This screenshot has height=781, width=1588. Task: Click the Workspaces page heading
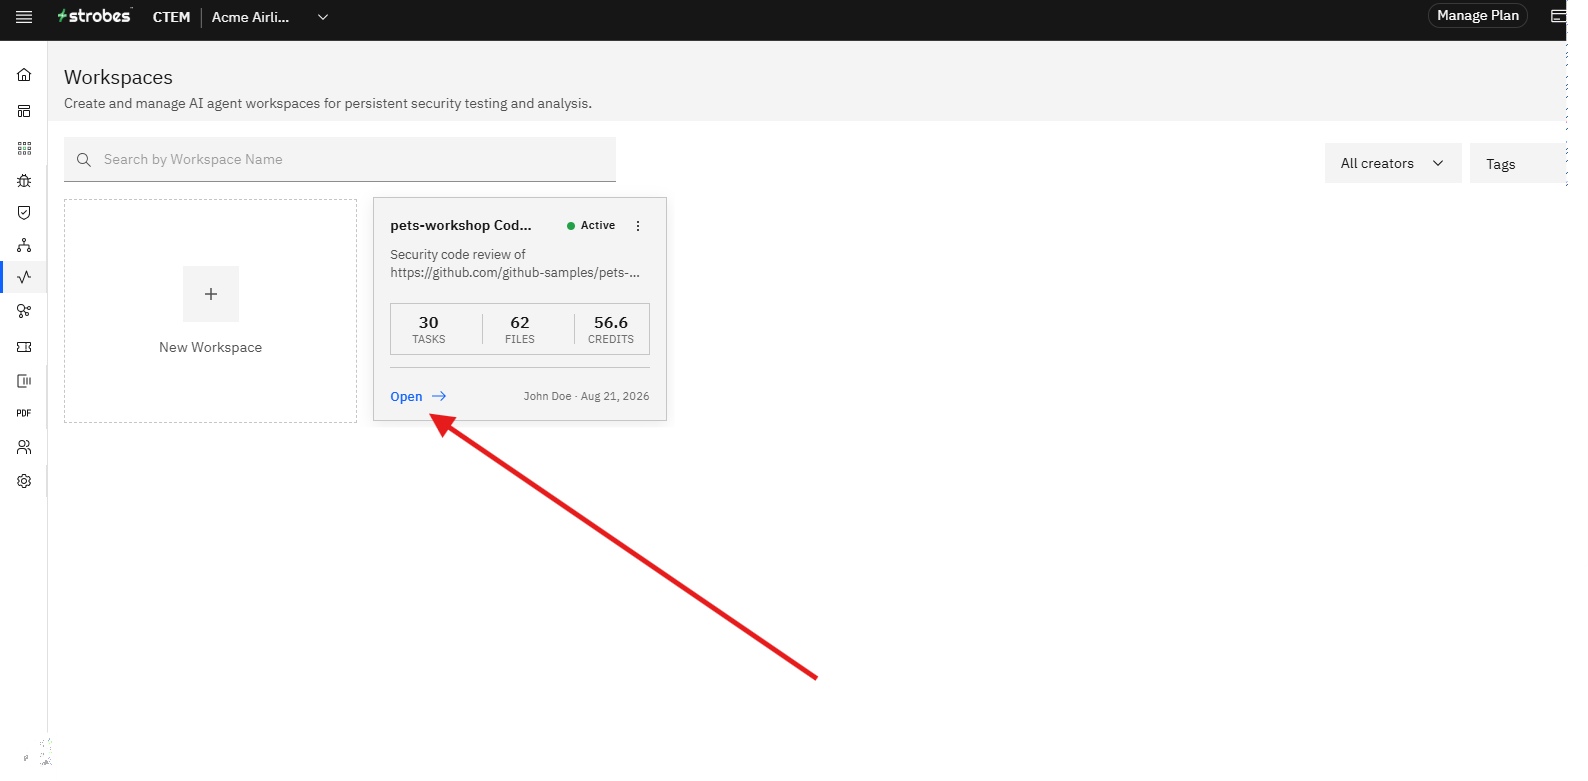click(118, 77)
